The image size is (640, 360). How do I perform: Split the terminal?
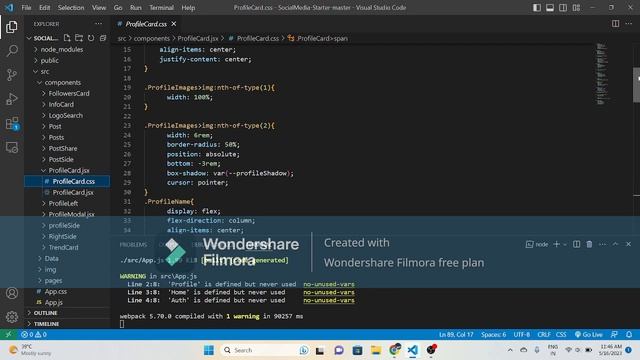576,244
